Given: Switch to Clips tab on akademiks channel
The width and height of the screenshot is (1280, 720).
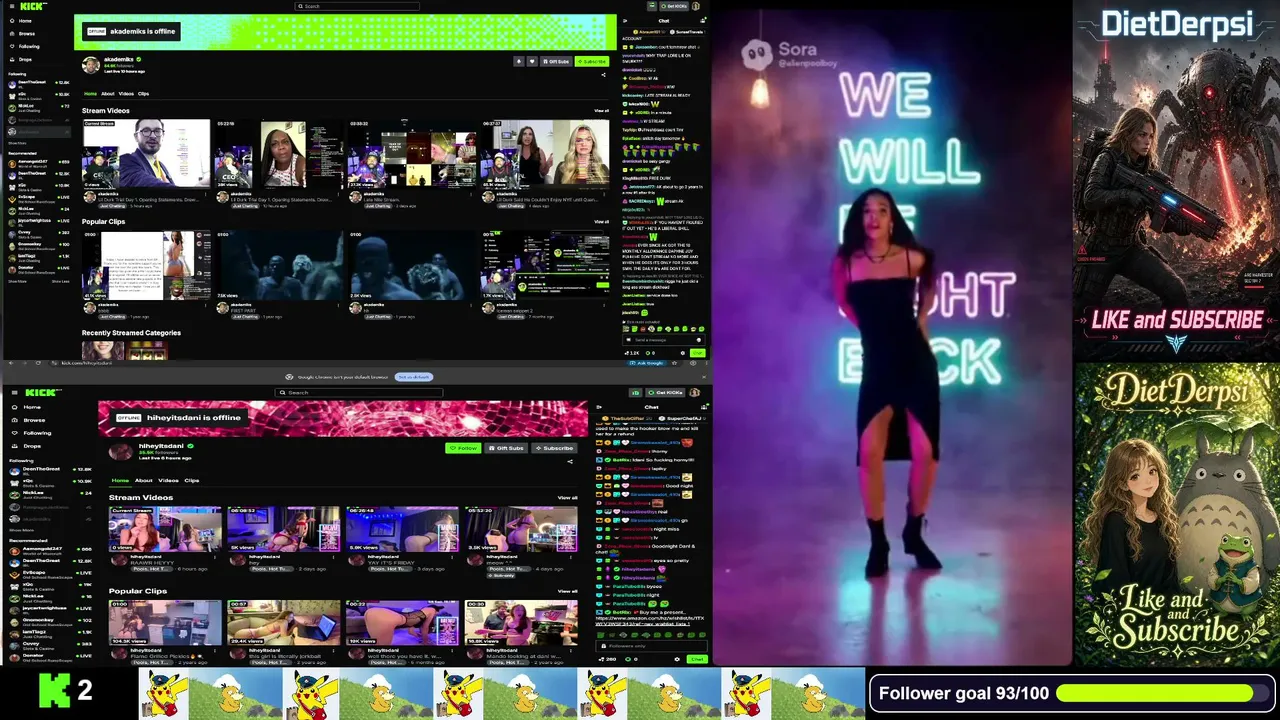Looking at the screenshot, I should pos(143,94).
